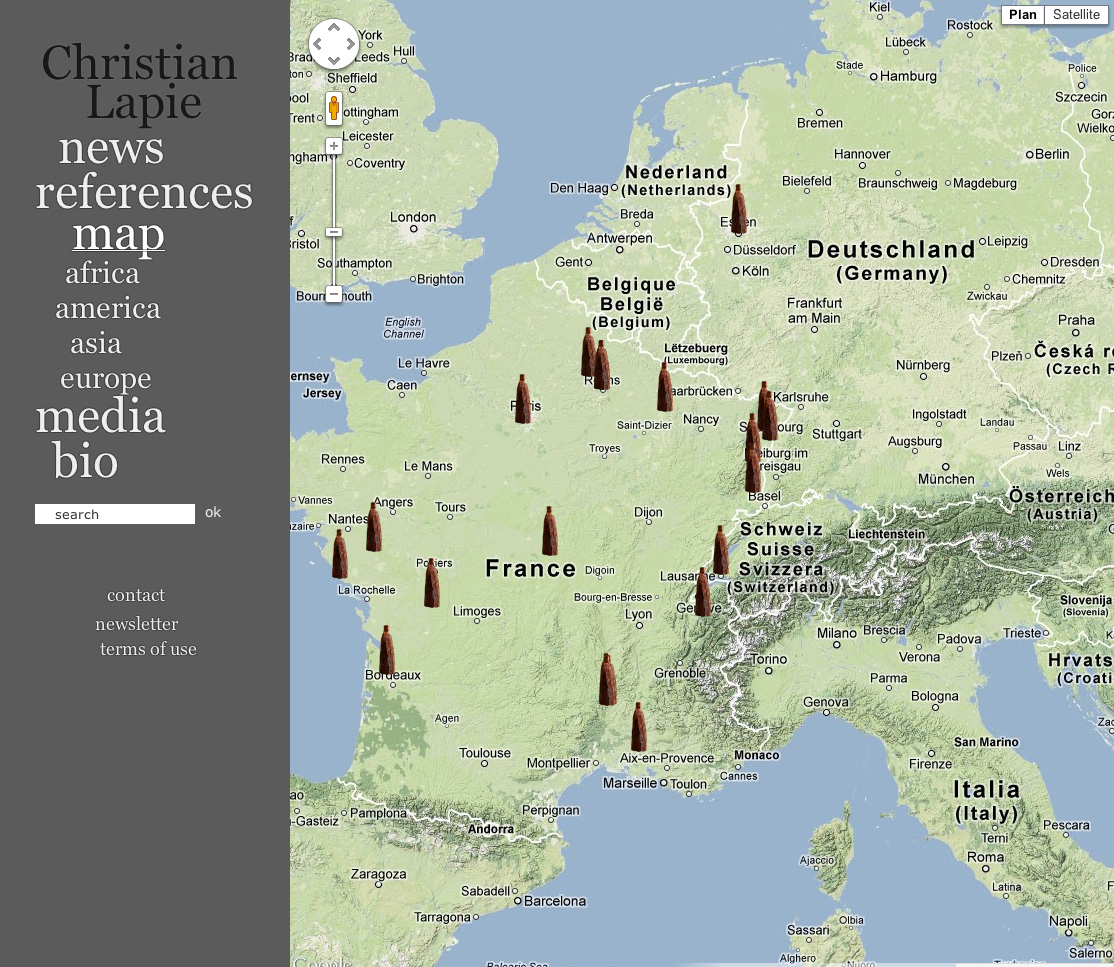The image size is (1114, 967).
Task: Open the marker just above Aix-en-Provence
Action: (639, 727)
